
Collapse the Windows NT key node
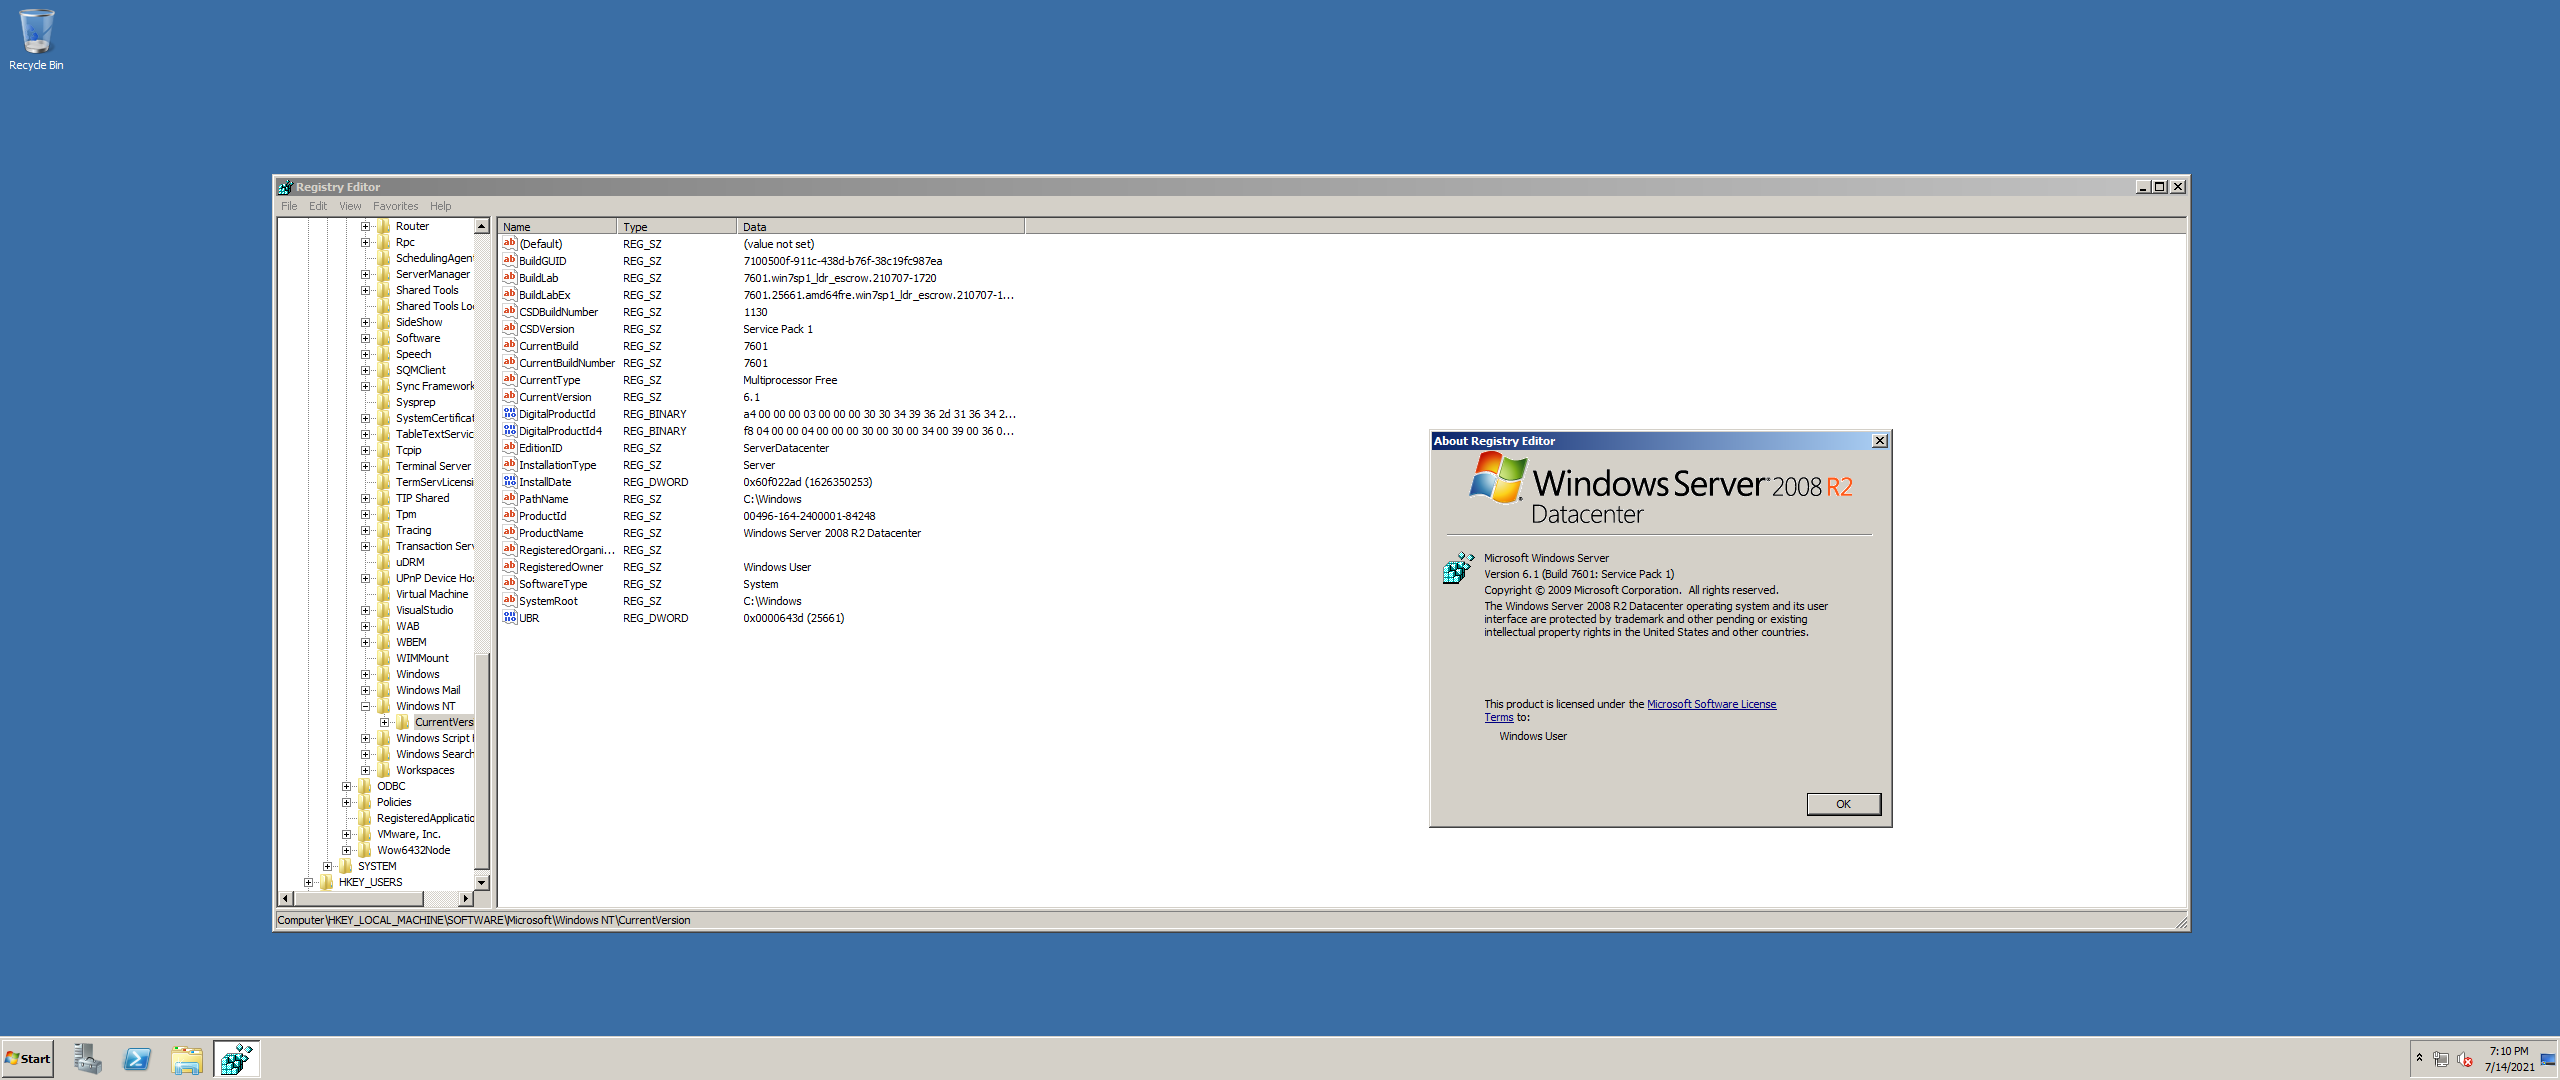point(365,706)
